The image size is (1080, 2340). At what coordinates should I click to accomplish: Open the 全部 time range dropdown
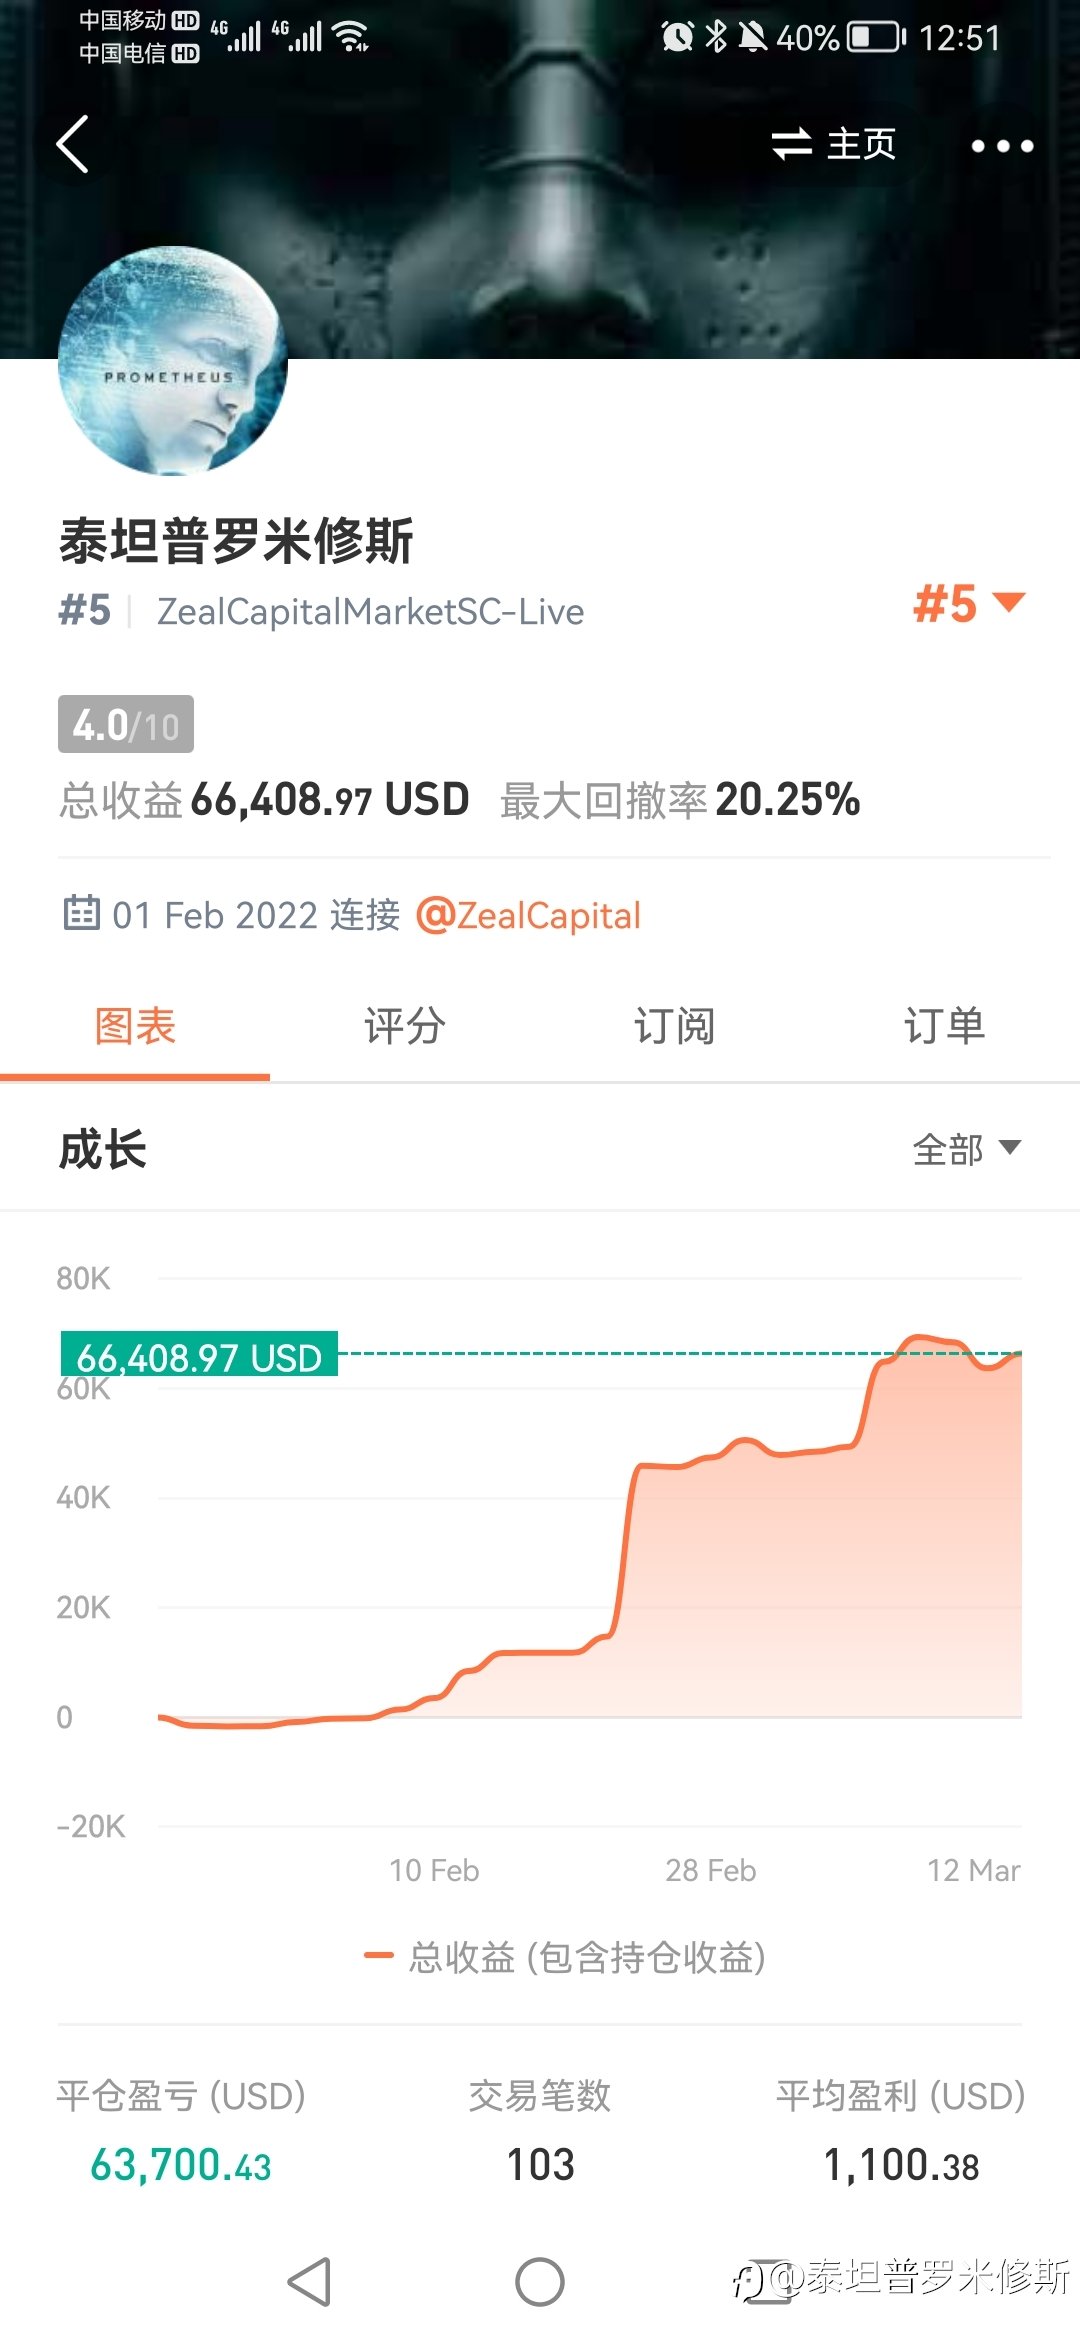967,1149
